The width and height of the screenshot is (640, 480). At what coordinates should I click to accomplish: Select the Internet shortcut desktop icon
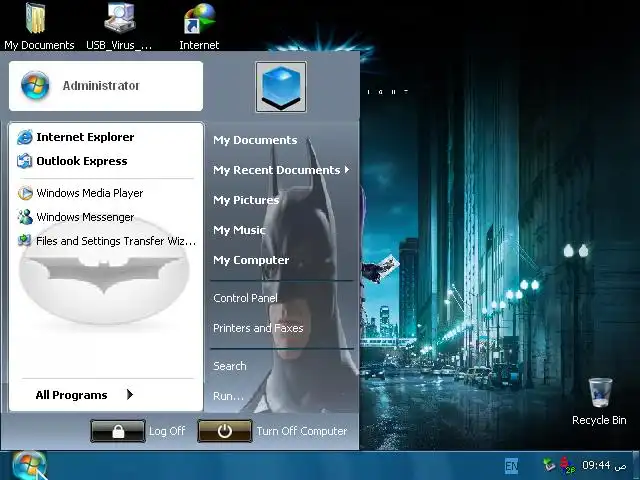(x=199, y=26)
